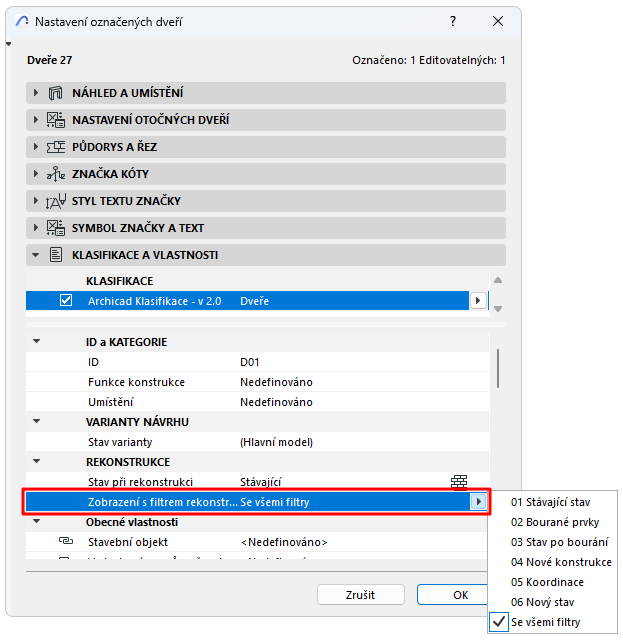Open the classification arrow next to Dveře
The height and width of the screenshot is (640, 623).
click(x=478, y=301)
